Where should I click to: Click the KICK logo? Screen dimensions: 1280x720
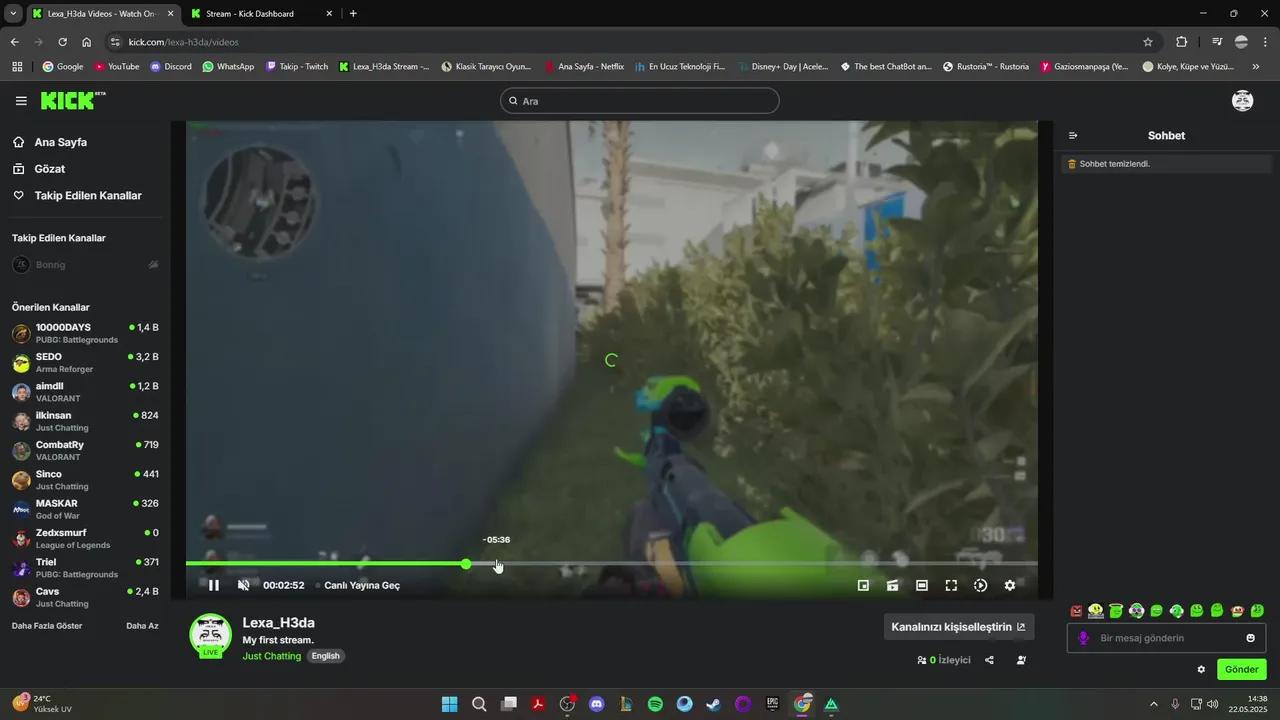[72, 100]
